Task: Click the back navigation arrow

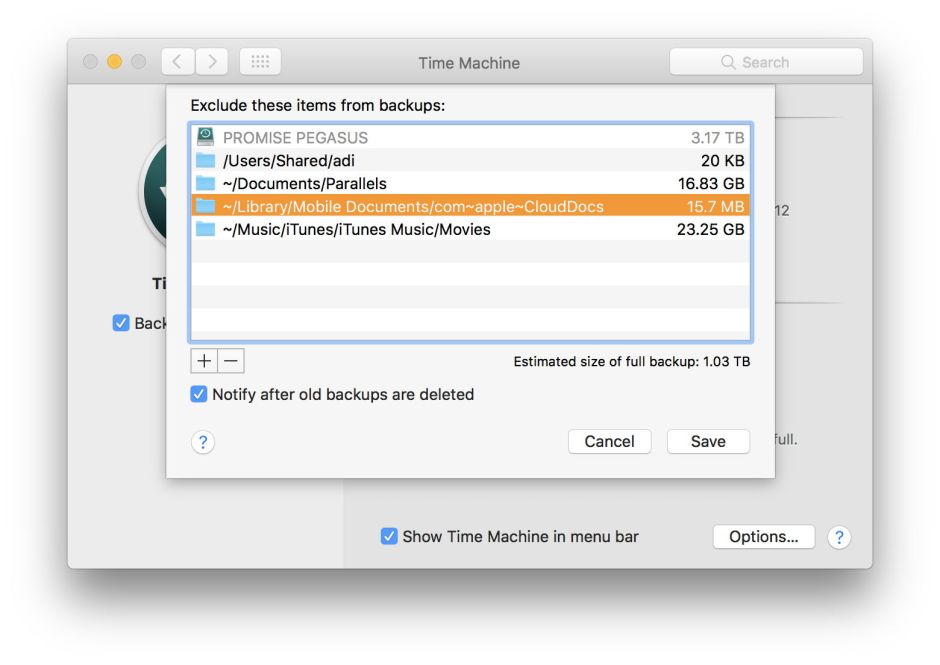Action: pyautogui.click(x=177, y=60)
